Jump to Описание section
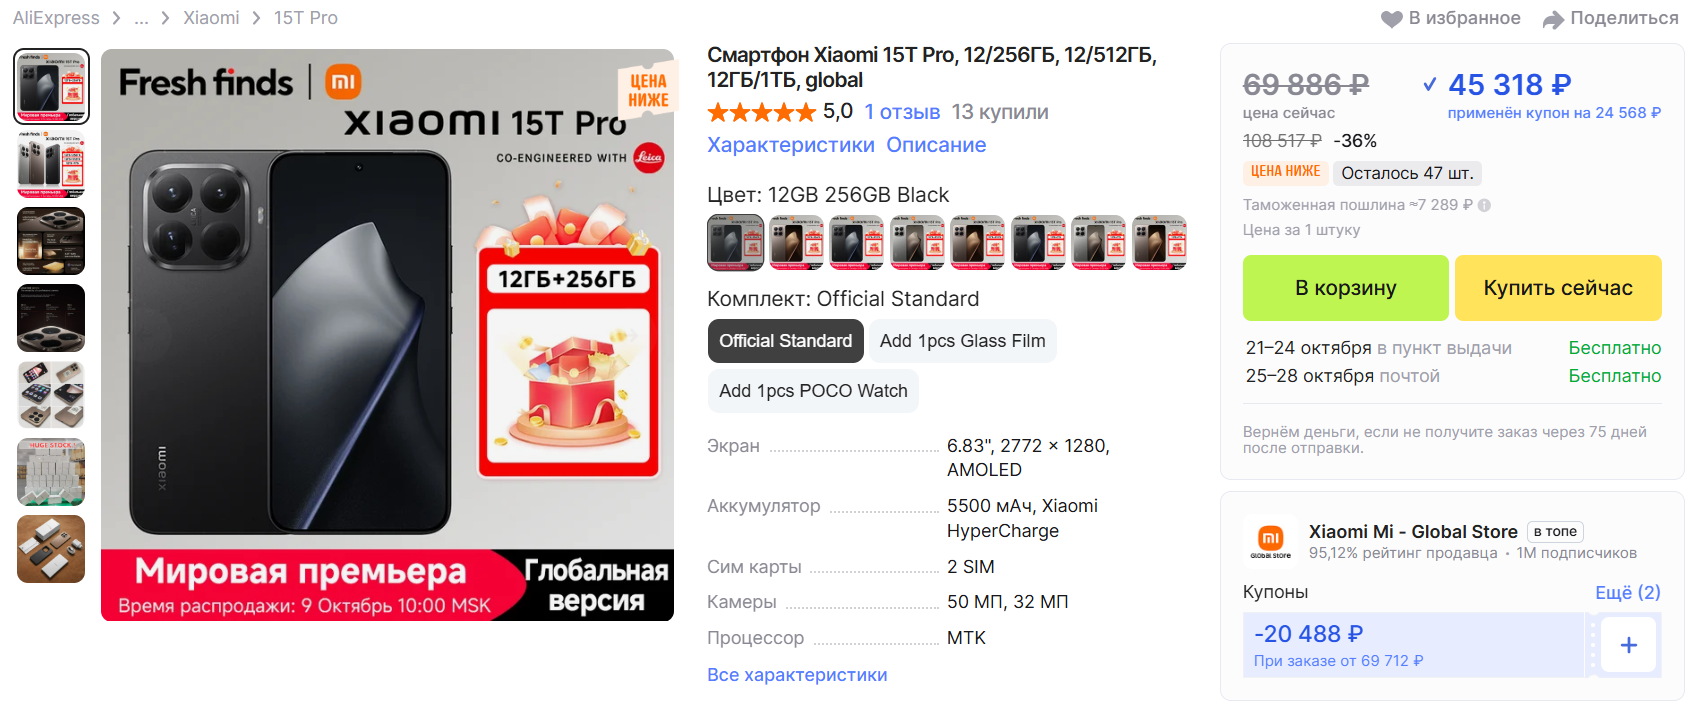 point(936,145)
